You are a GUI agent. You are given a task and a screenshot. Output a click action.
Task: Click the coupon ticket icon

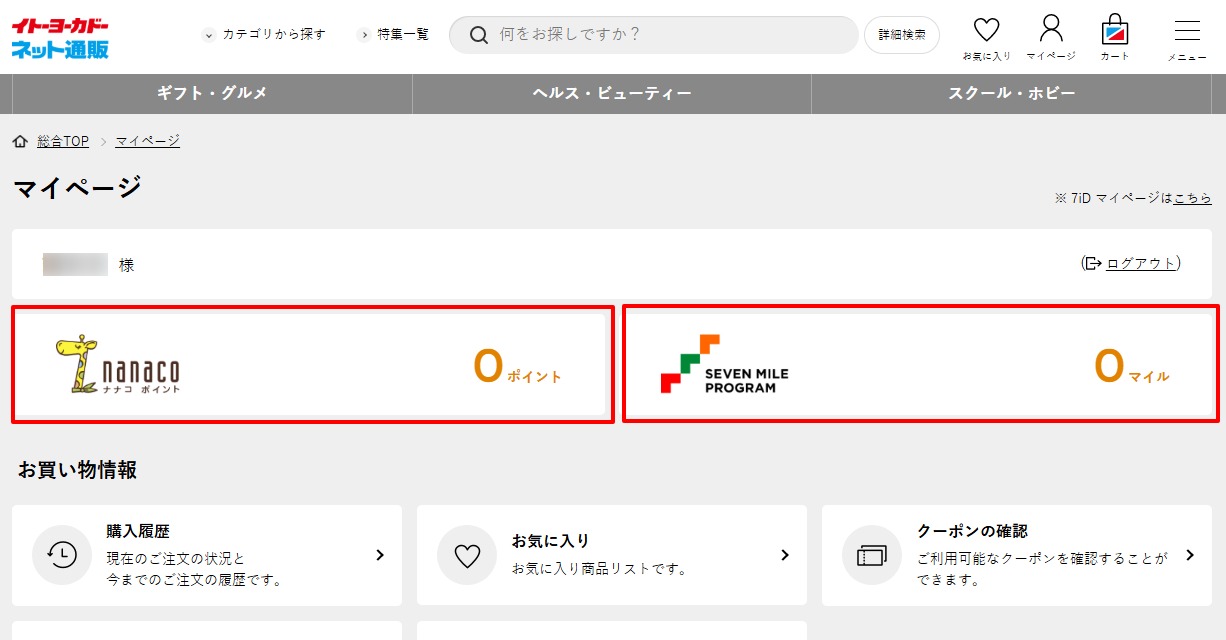(x=872, y=555)
